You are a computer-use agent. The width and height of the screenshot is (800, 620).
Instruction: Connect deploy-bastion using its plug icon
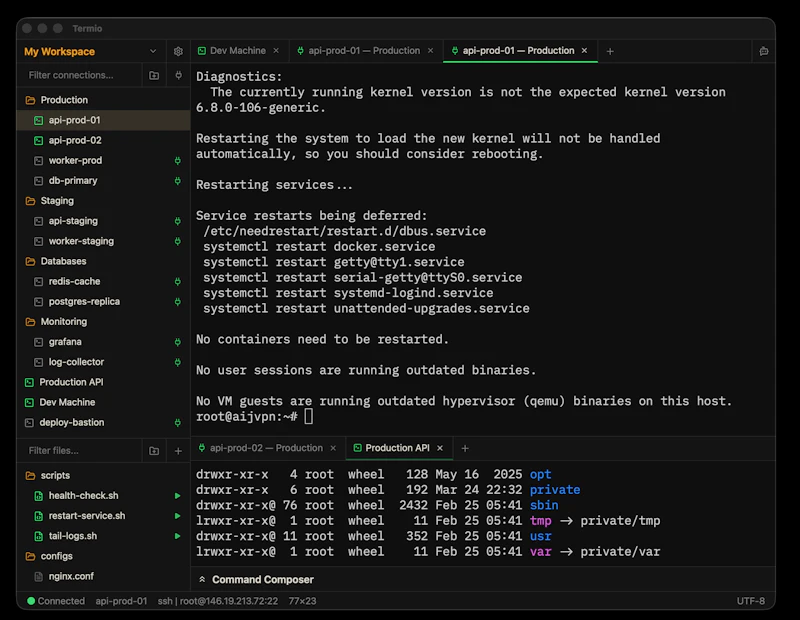(178, 423)
